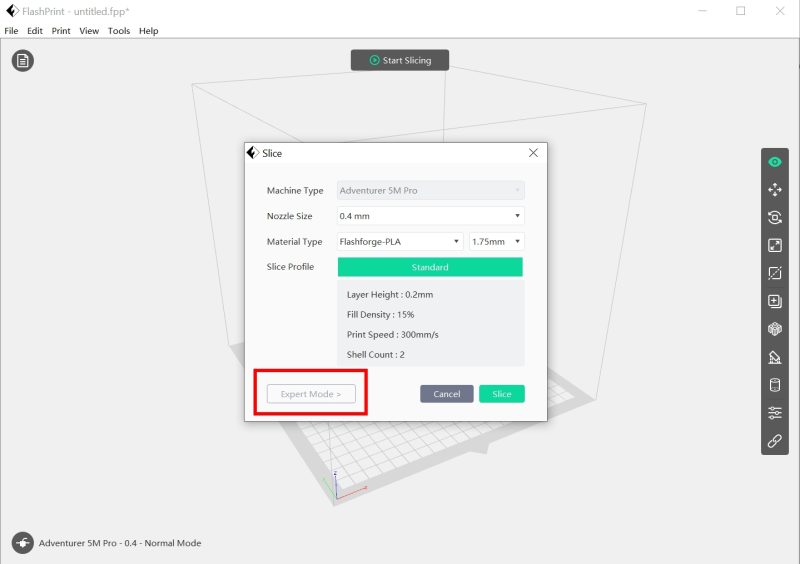The image size is (800, 564).
Task: Open the file list document icon
Action: coord(22,61)
